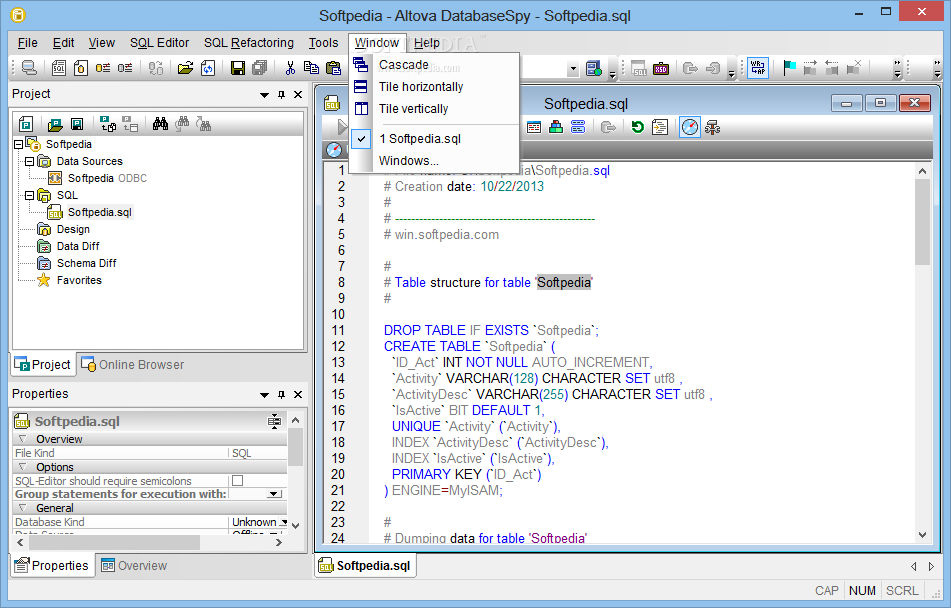
Task: Click the green refresh arrow in the editor toolbar
Action: [x=637, y=127]
